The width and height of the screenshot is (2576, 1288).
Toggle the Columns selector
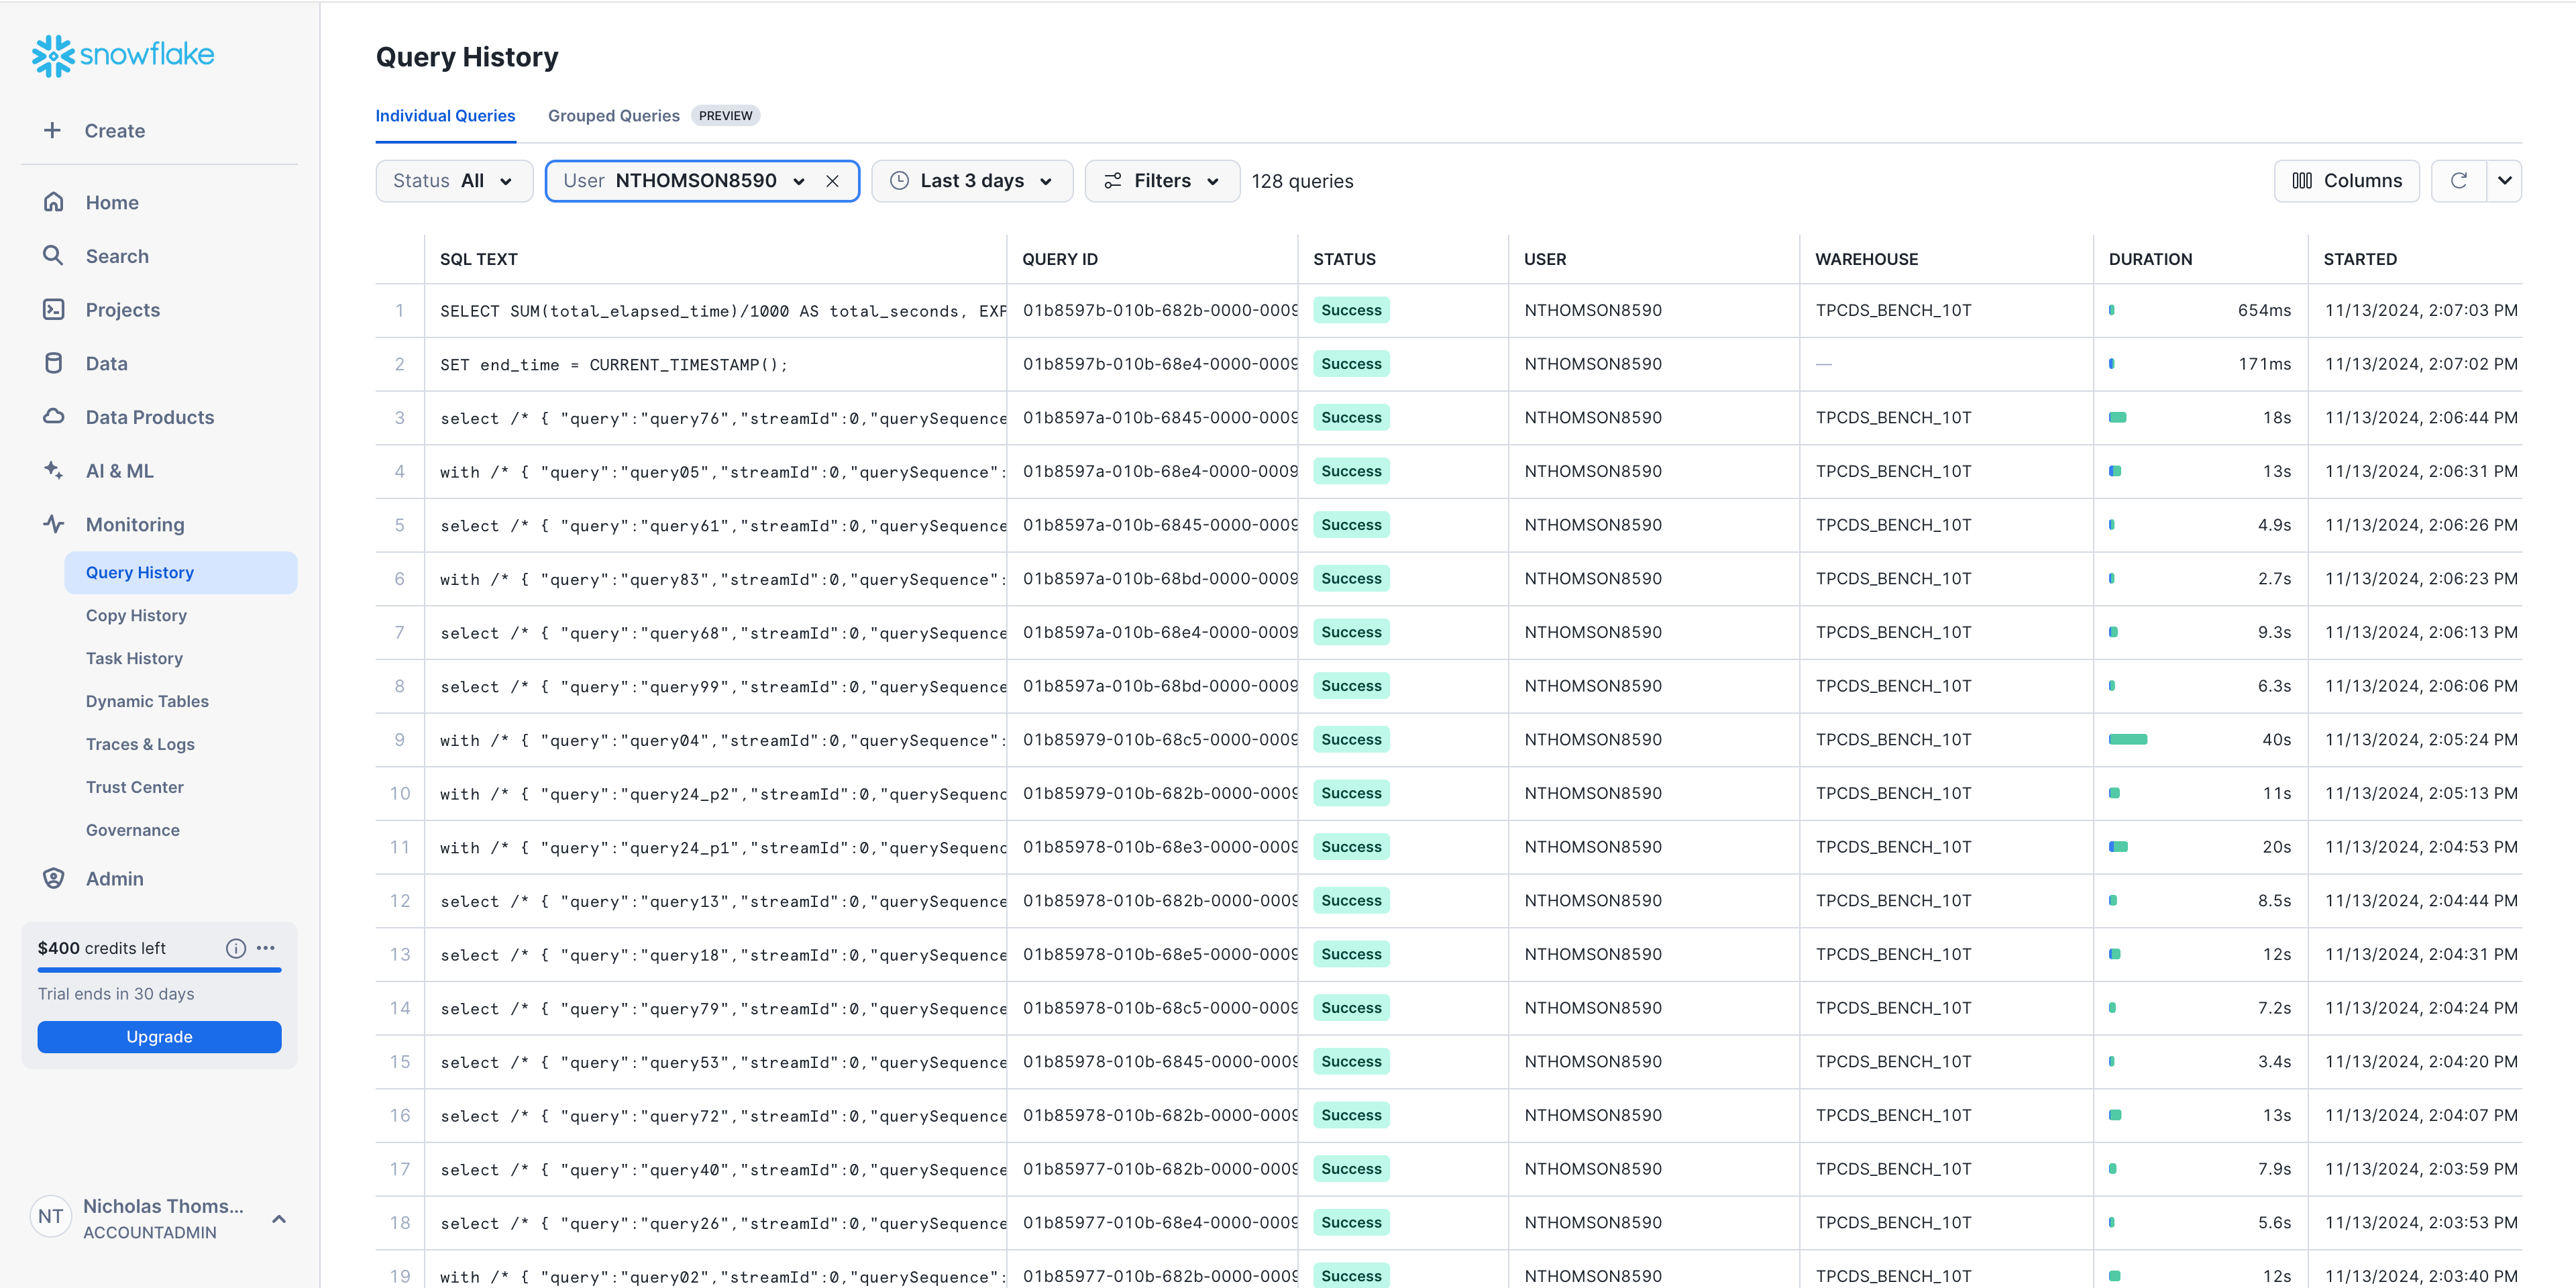click(x=2347, y=181)
